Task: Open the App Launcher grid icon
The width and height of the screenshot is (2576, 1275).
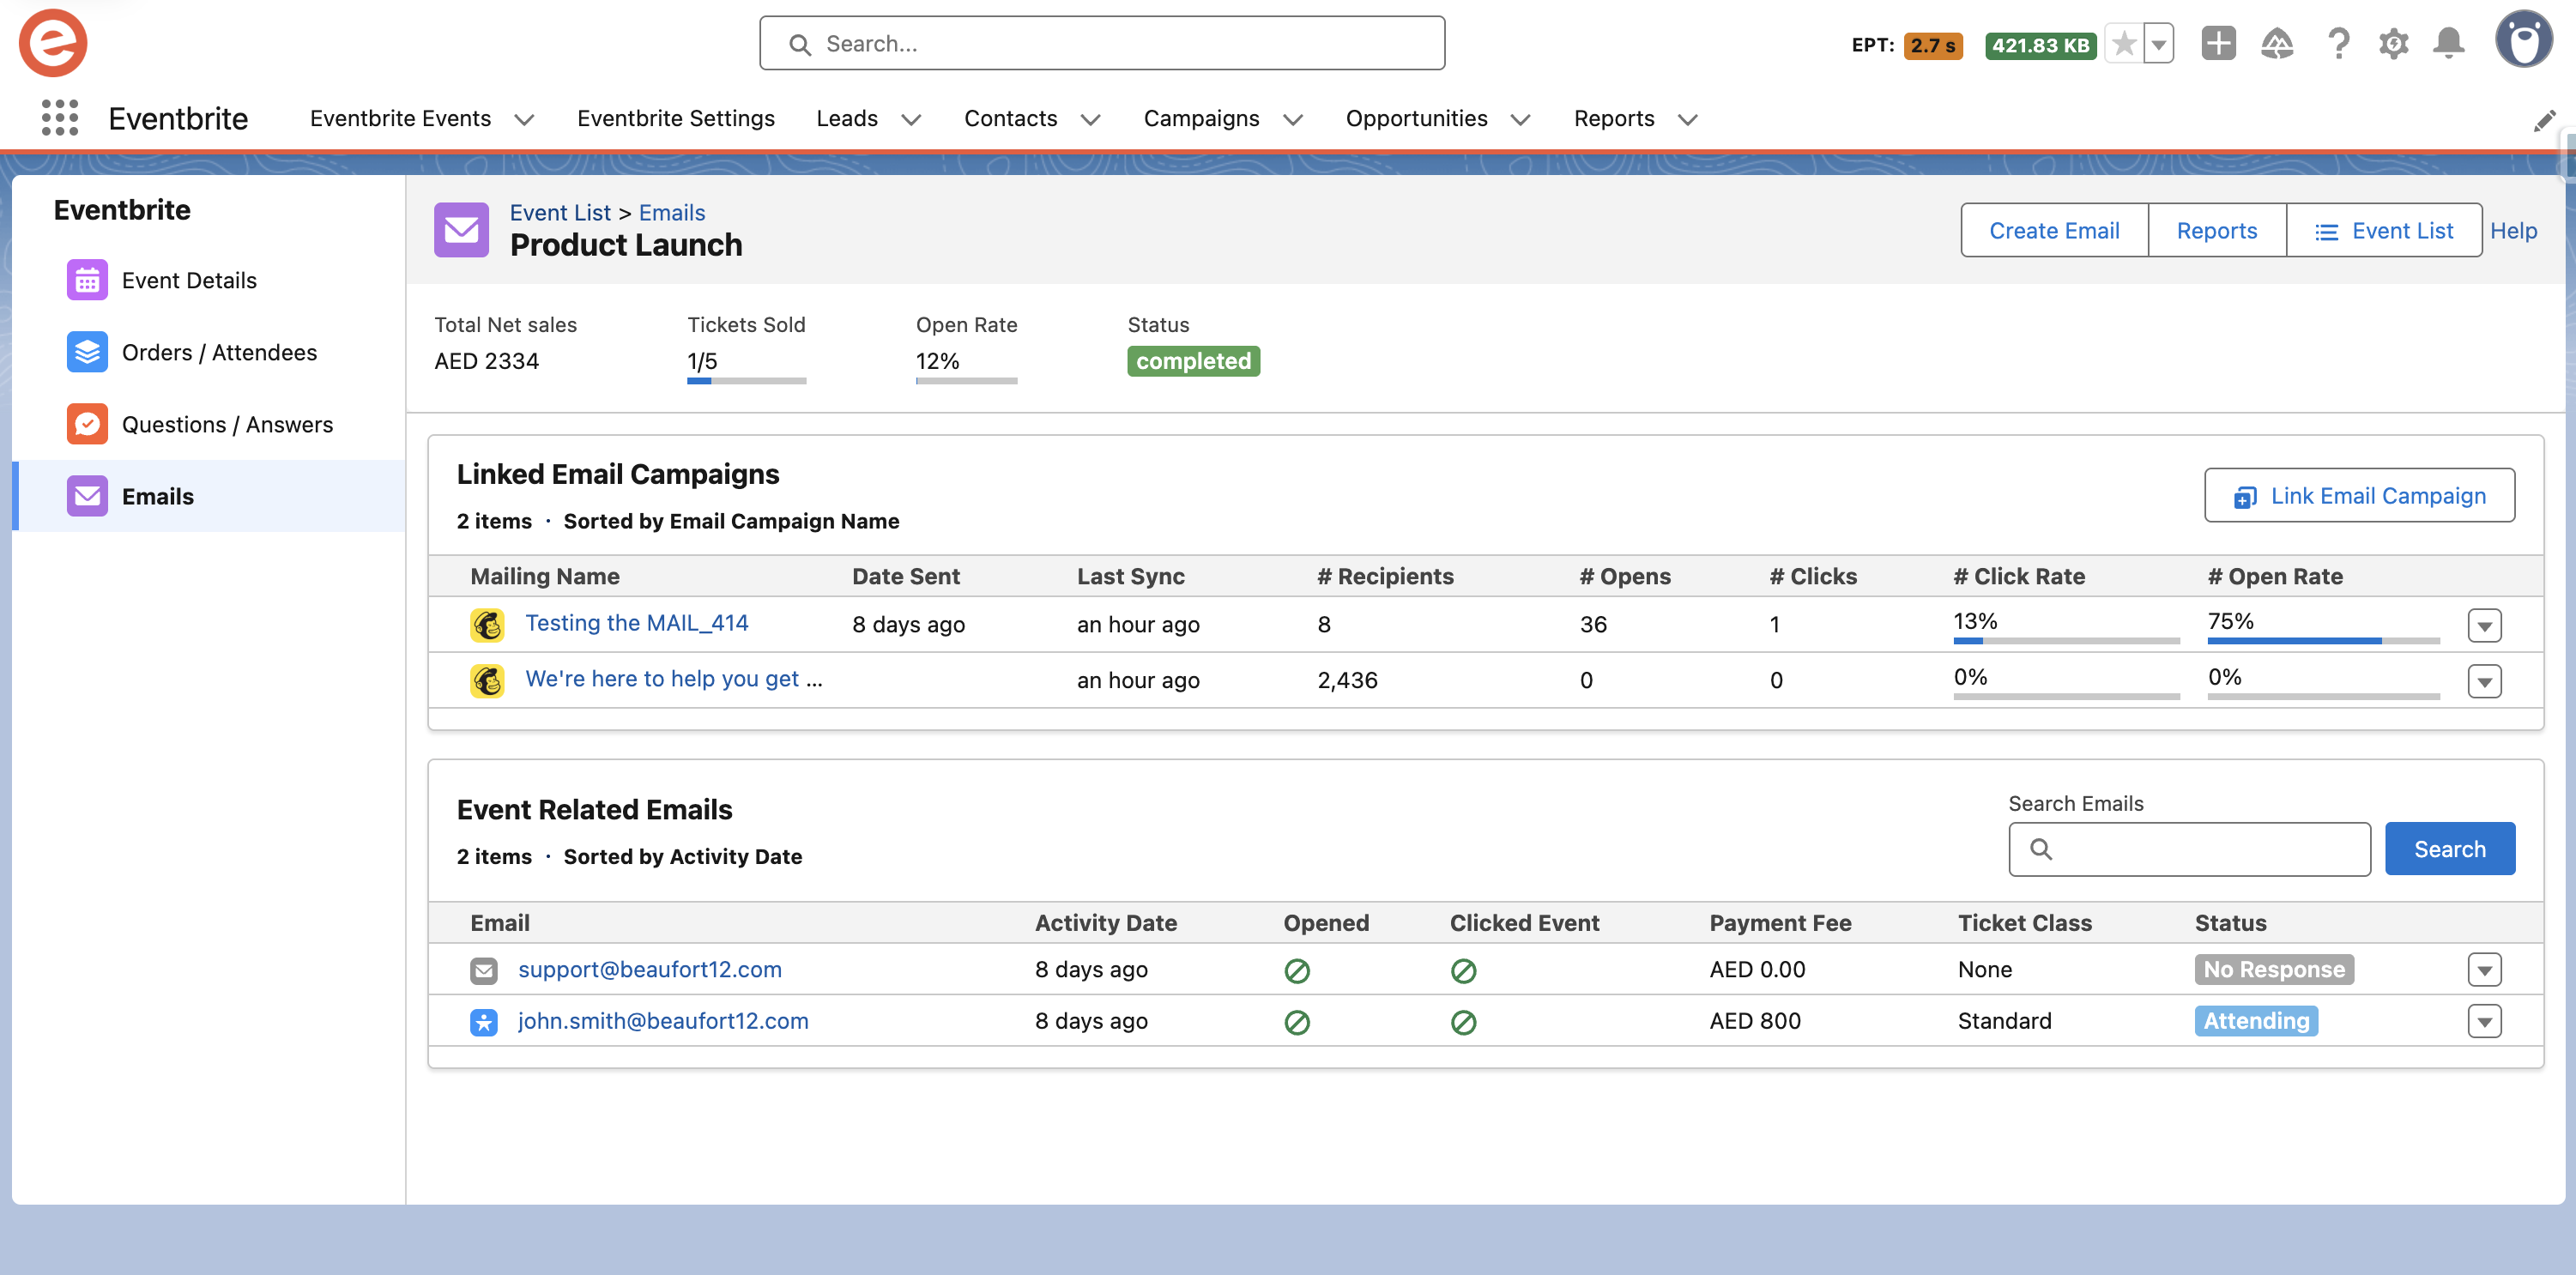Action: click(x=60, y=118)
